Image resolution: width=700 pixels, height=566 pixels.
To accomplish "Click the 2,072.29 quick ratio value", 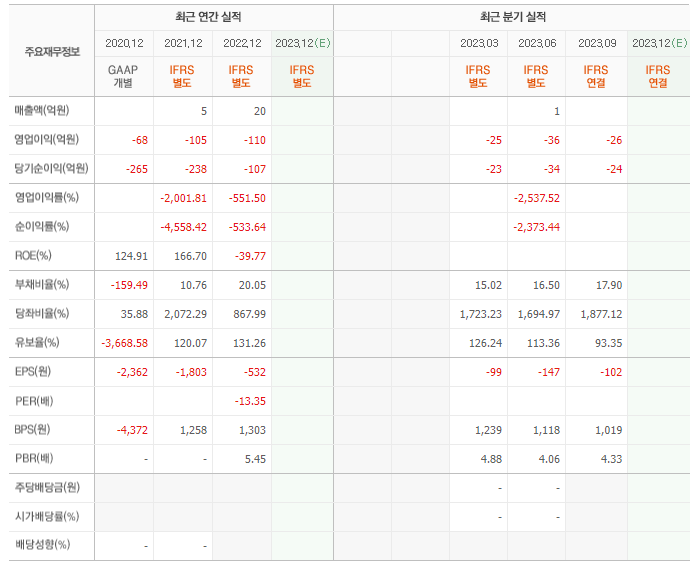I will click(x=186, y=314).
